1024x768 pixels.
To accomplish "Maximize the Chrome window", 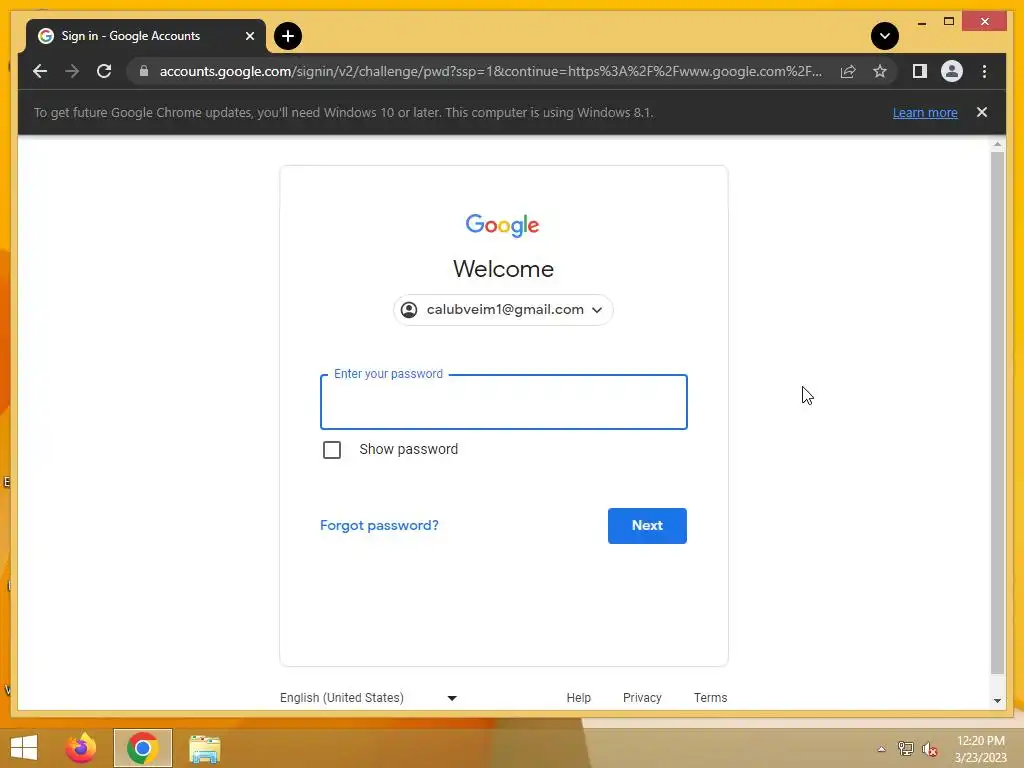I will coord(949,22).
